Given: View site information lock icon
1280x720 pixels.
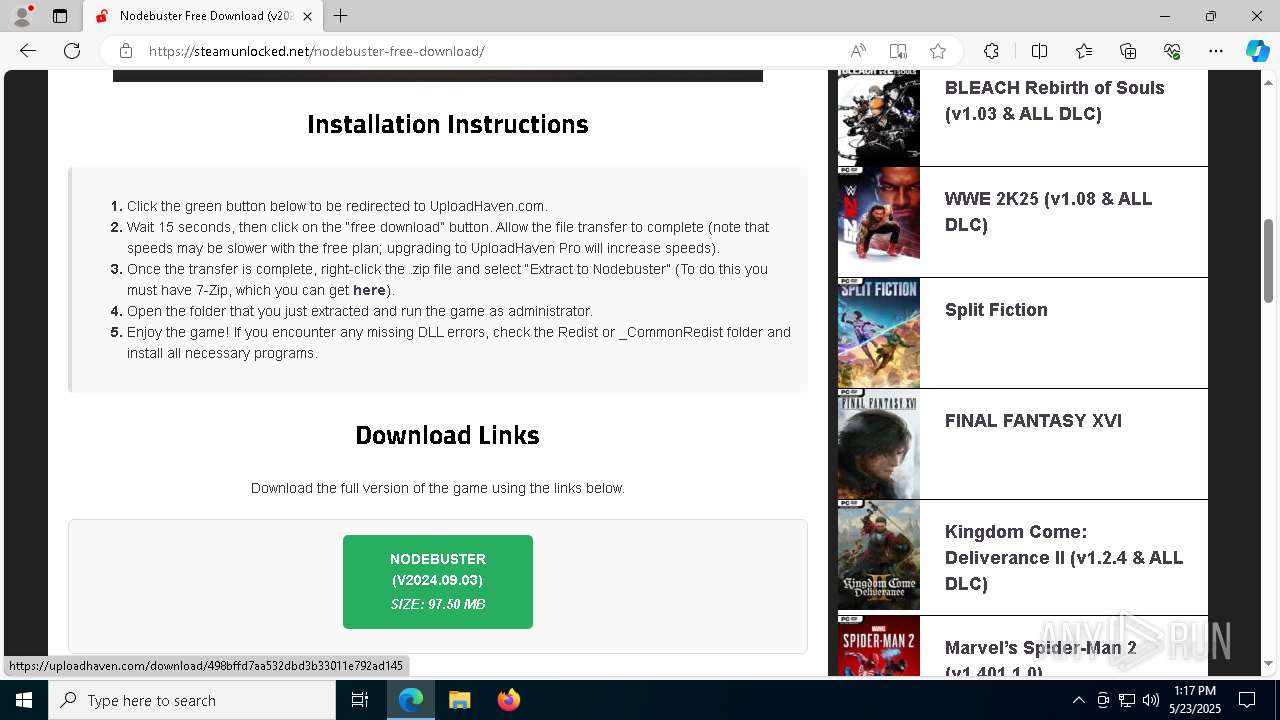Looking at the screenshot, I should pos(126,51).
